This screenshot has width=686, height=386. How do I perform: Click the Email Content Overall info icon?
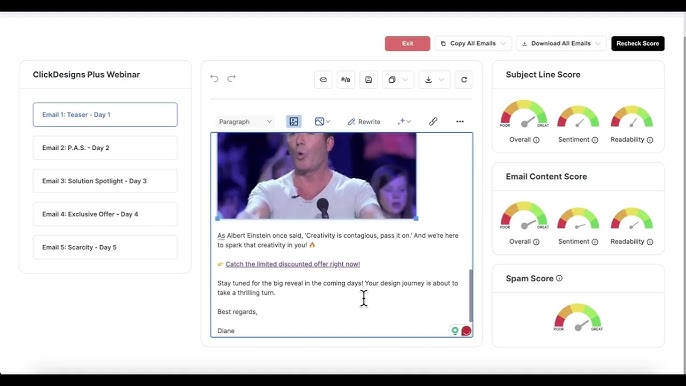click(x=536, y=242)
